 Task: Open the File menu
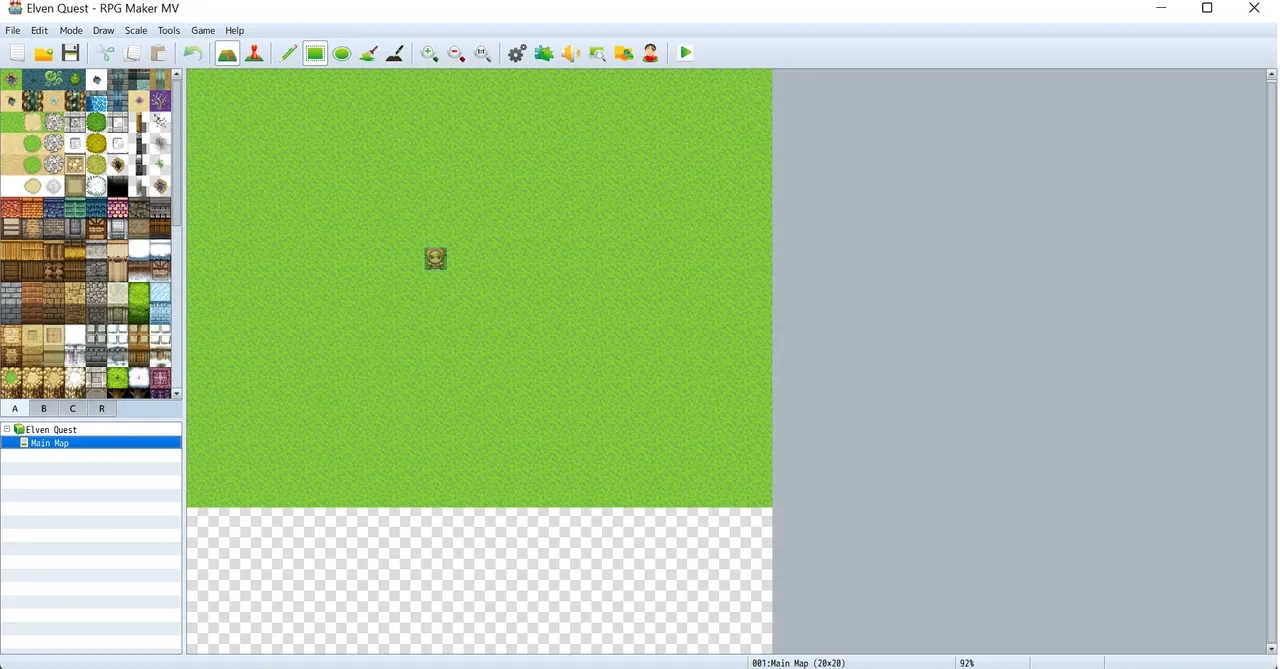[13, 31]
